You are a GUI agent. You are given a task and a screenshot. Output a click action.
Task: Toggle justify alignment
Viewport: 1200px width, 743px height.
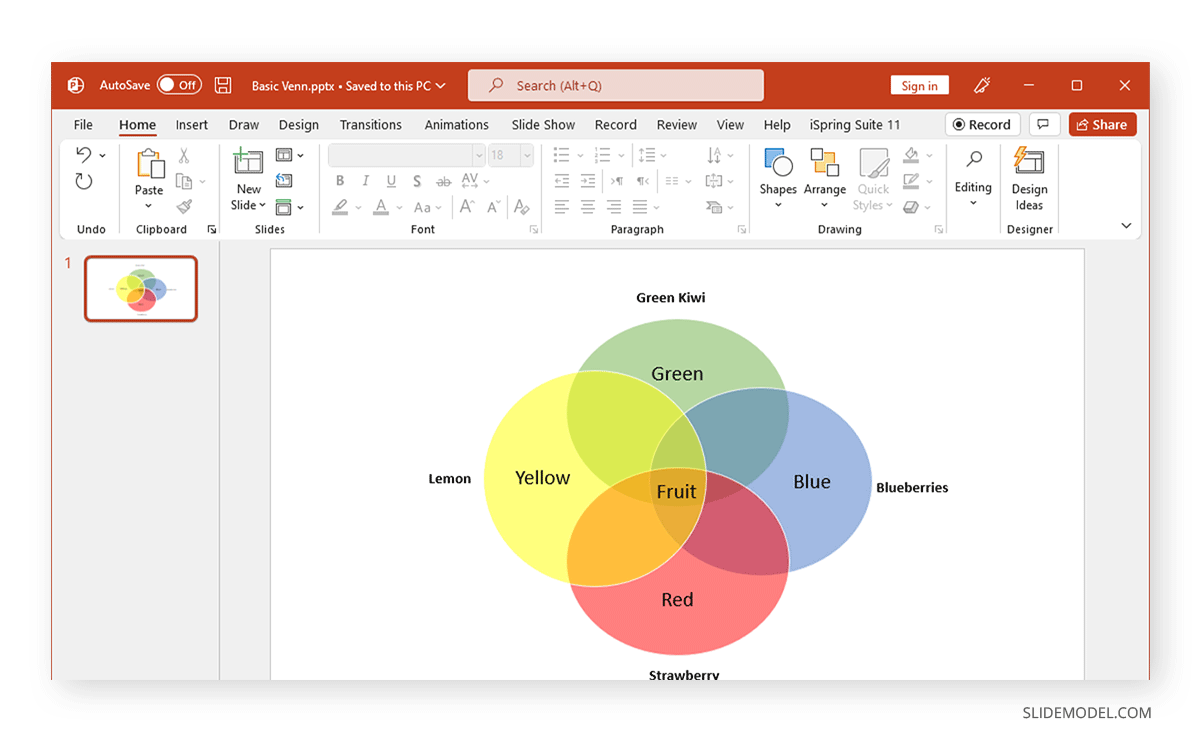pos(640,207)
